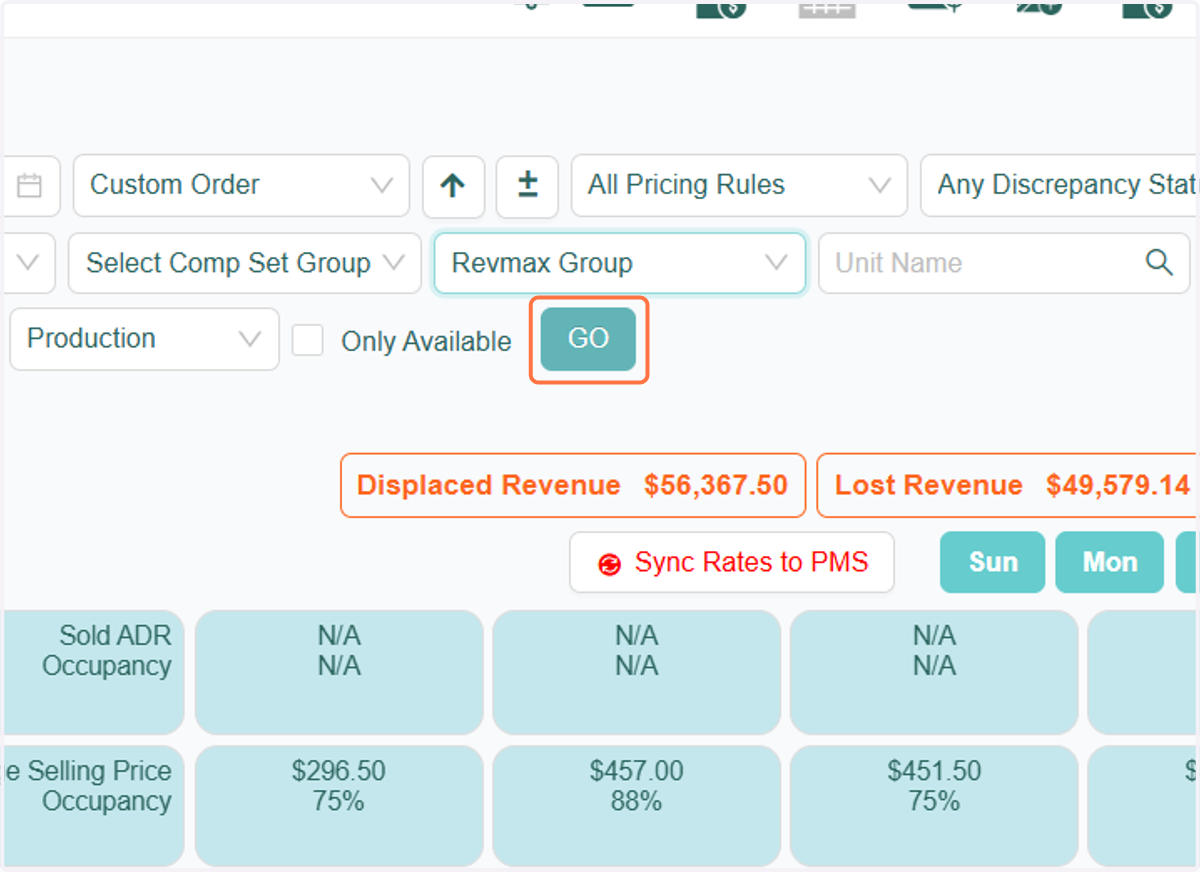Click the calendar date picker icon

coord(30,186)
